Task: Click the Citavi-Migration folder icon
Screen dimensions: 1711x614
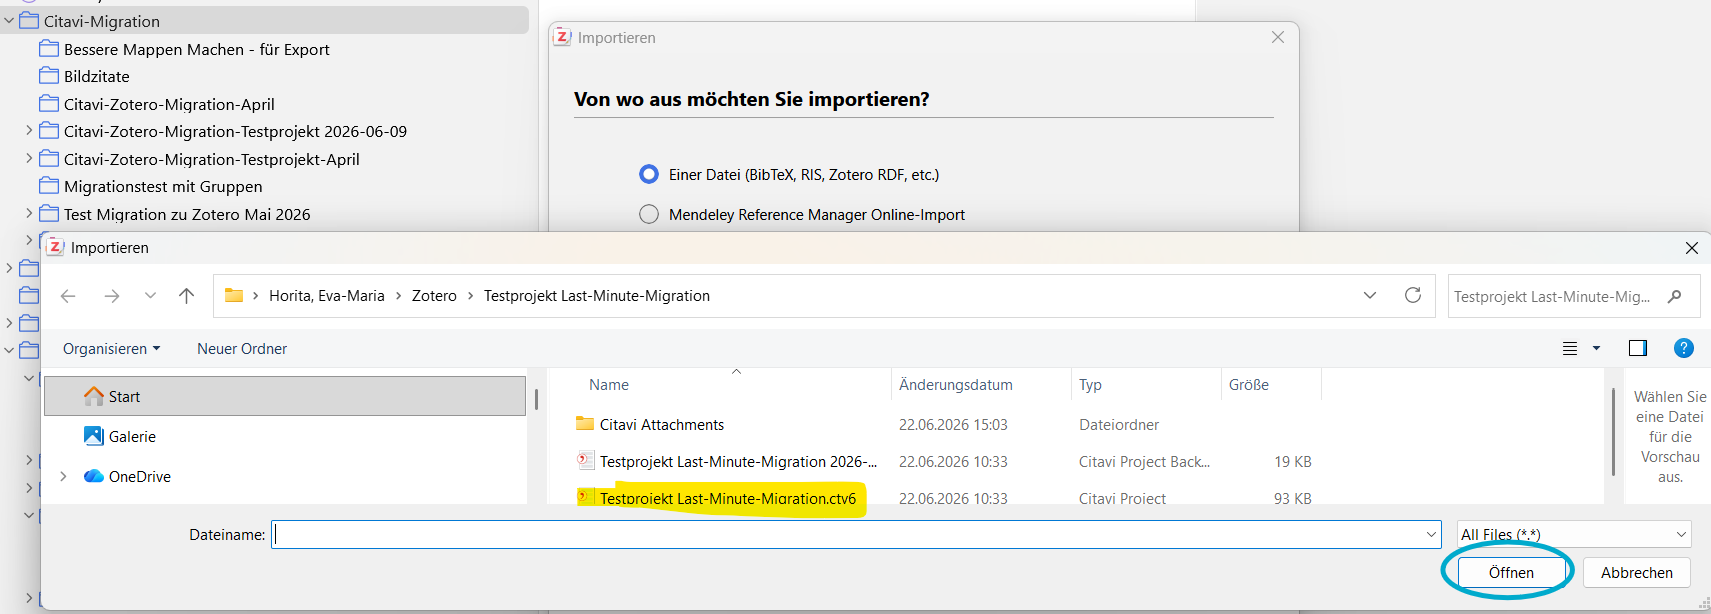Action: pyautogui.click(x=29, y=20)
